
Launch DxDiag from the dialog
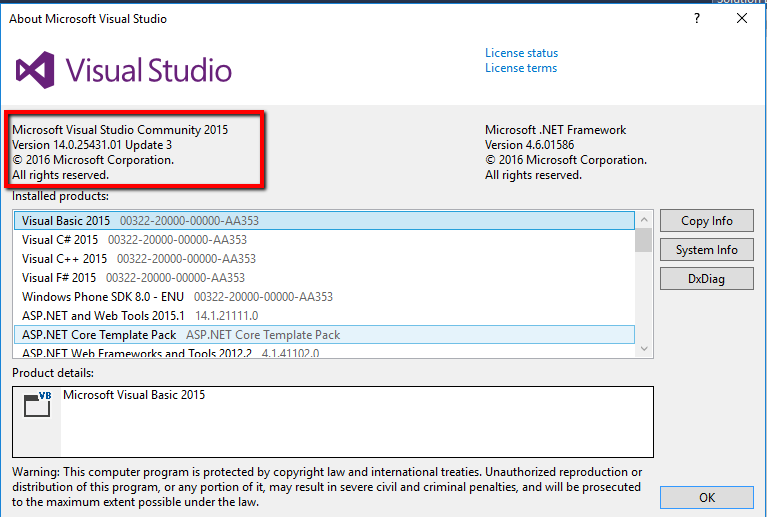click(706, 278)
